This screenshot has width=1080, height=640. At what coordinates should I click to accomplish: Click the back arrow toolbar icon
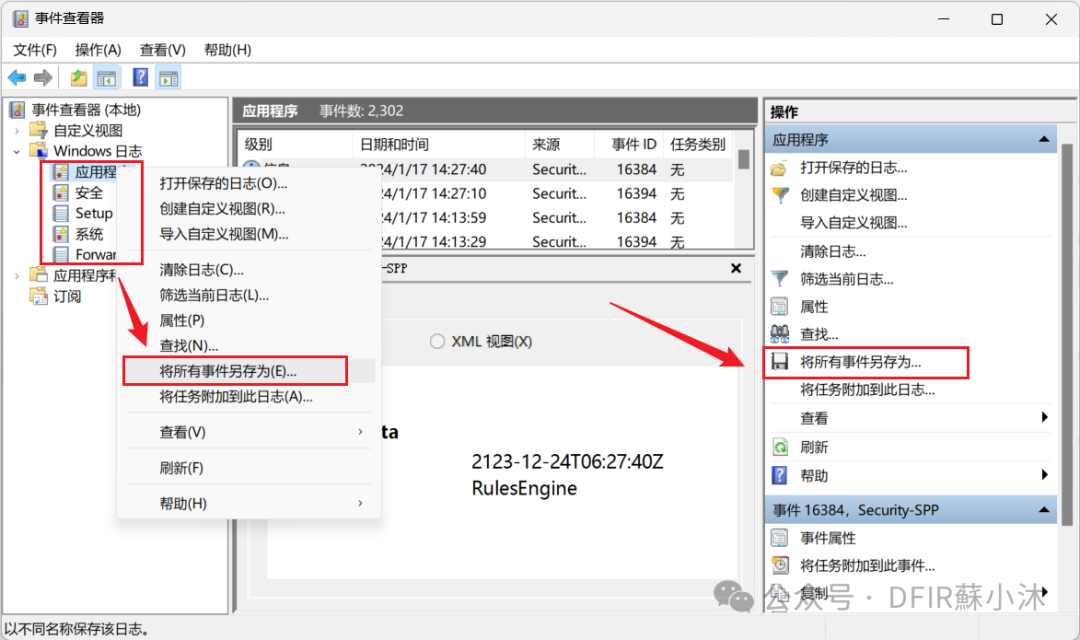click(17, 78)
